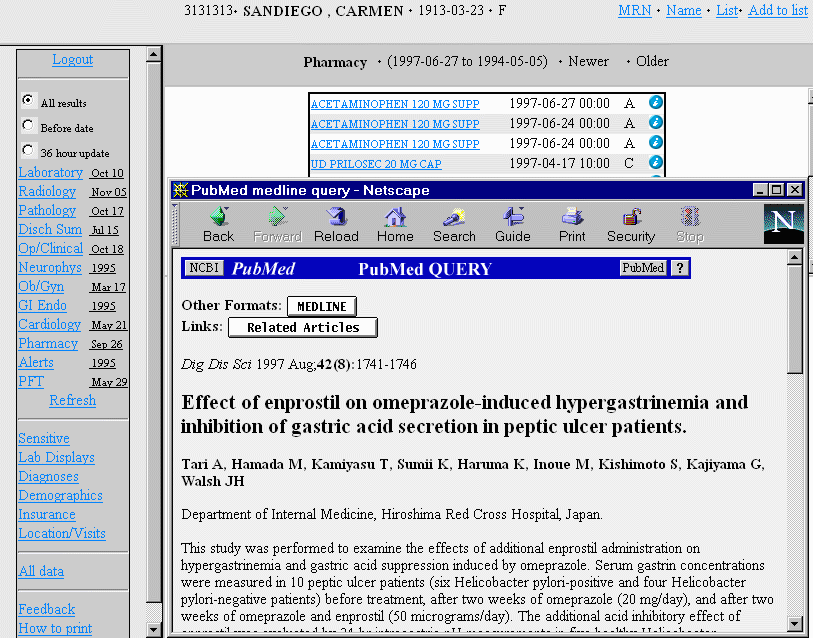Image resolution: width=813 pixels, height=638 pixels.
Task: Log out via the Logout link
Action: click(73, 60)
